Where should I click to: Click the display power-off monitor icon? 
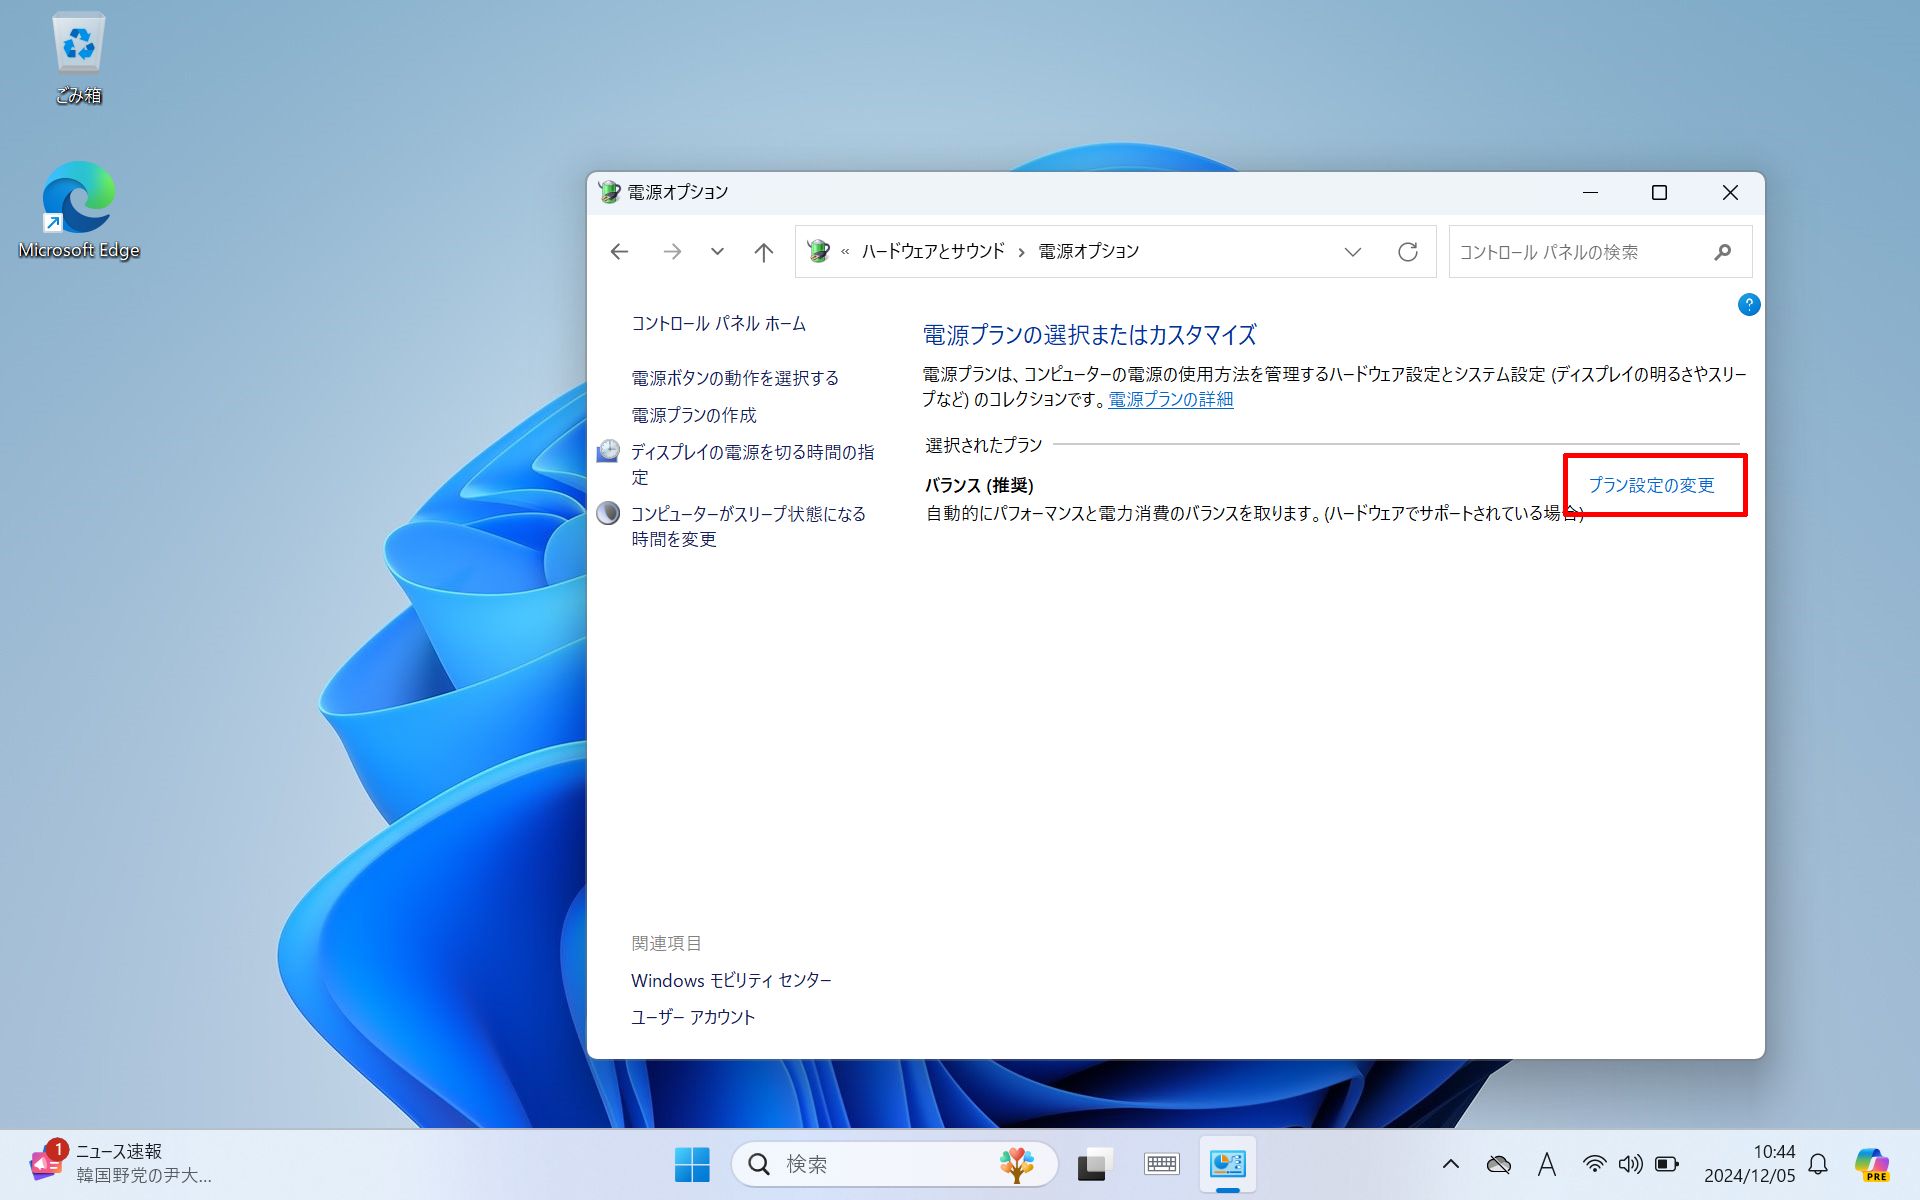[x=608, y=452]
